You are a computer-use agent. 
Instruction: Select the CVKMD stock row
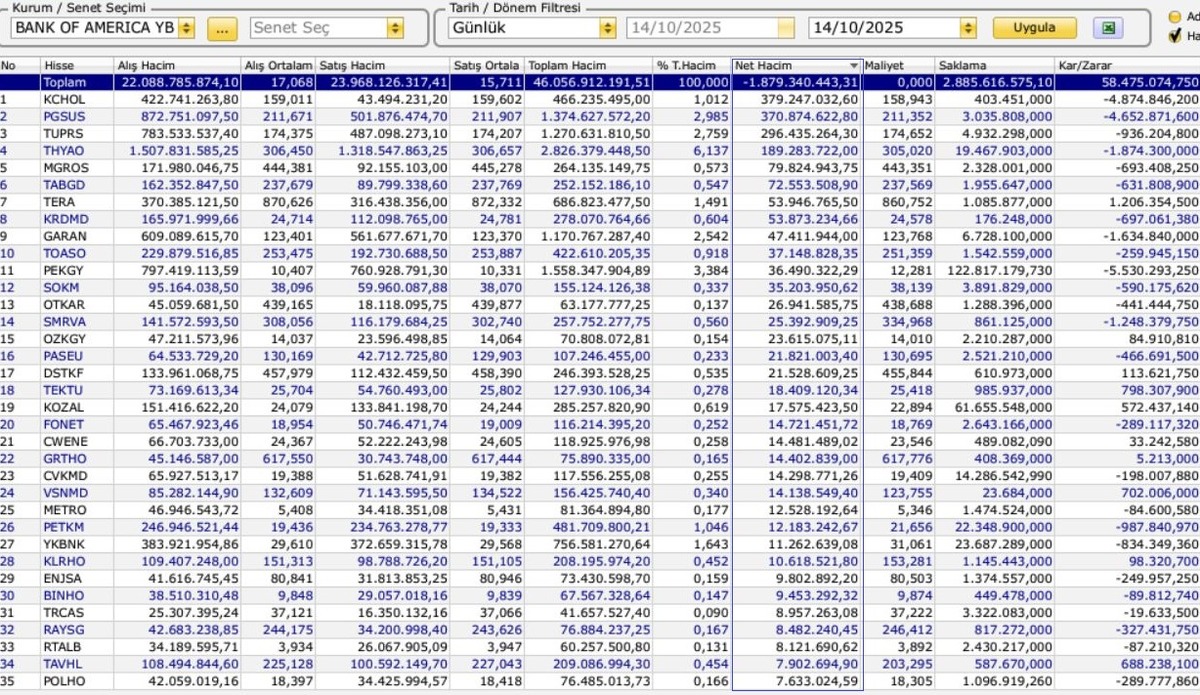point(600,476)
